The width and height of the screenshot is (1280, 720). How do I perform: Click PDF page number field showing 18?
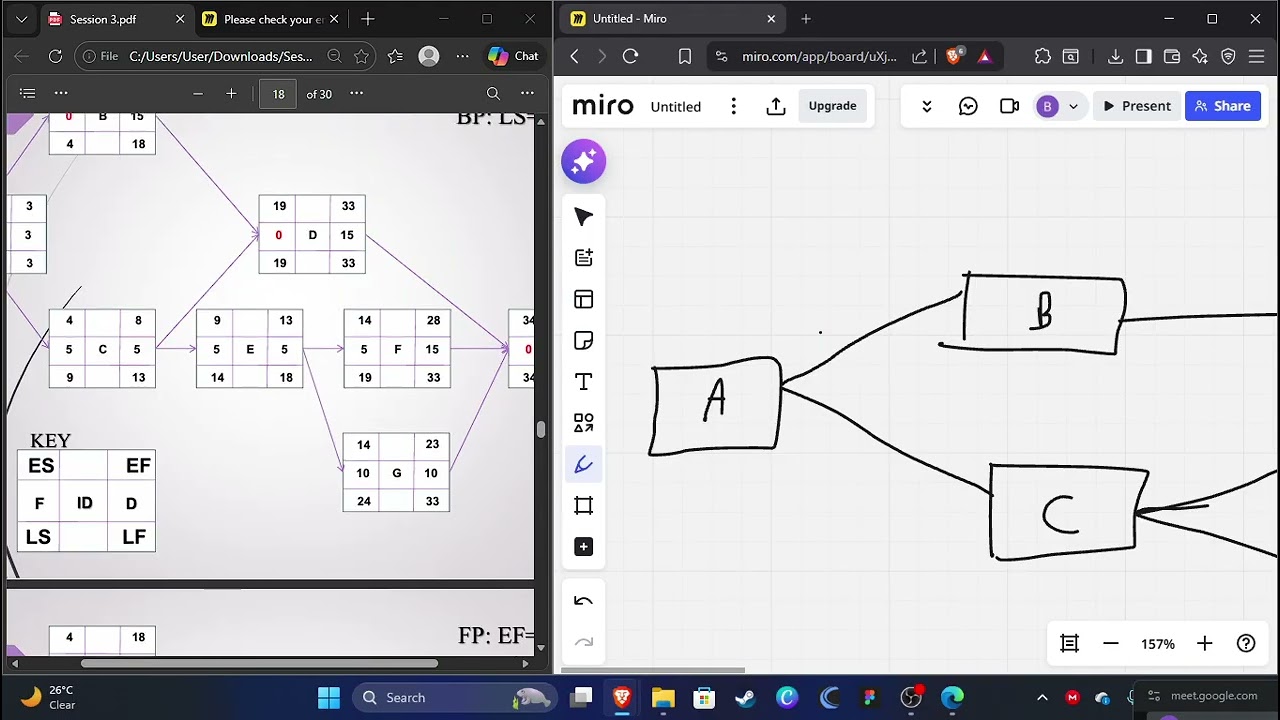(x=278, y=94)
